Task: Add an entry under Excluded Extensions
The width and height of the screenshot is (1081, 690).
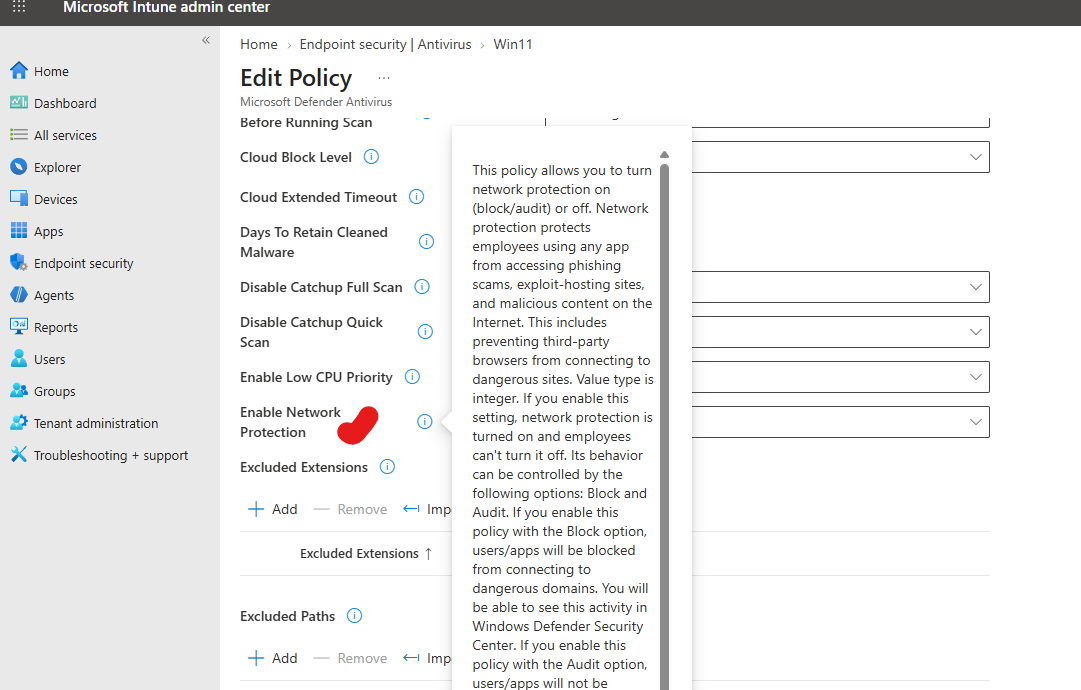Action: pos(273,509)
